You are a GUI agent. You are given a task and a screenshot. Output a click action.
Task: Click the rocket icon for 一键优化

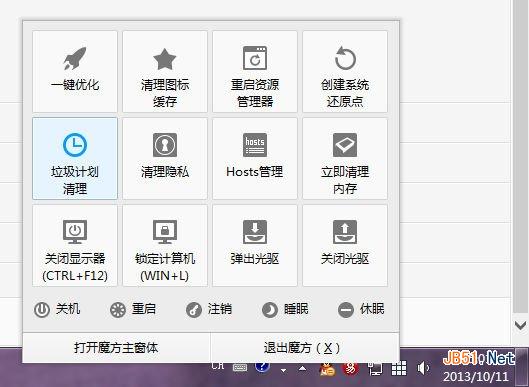[75, 58]
